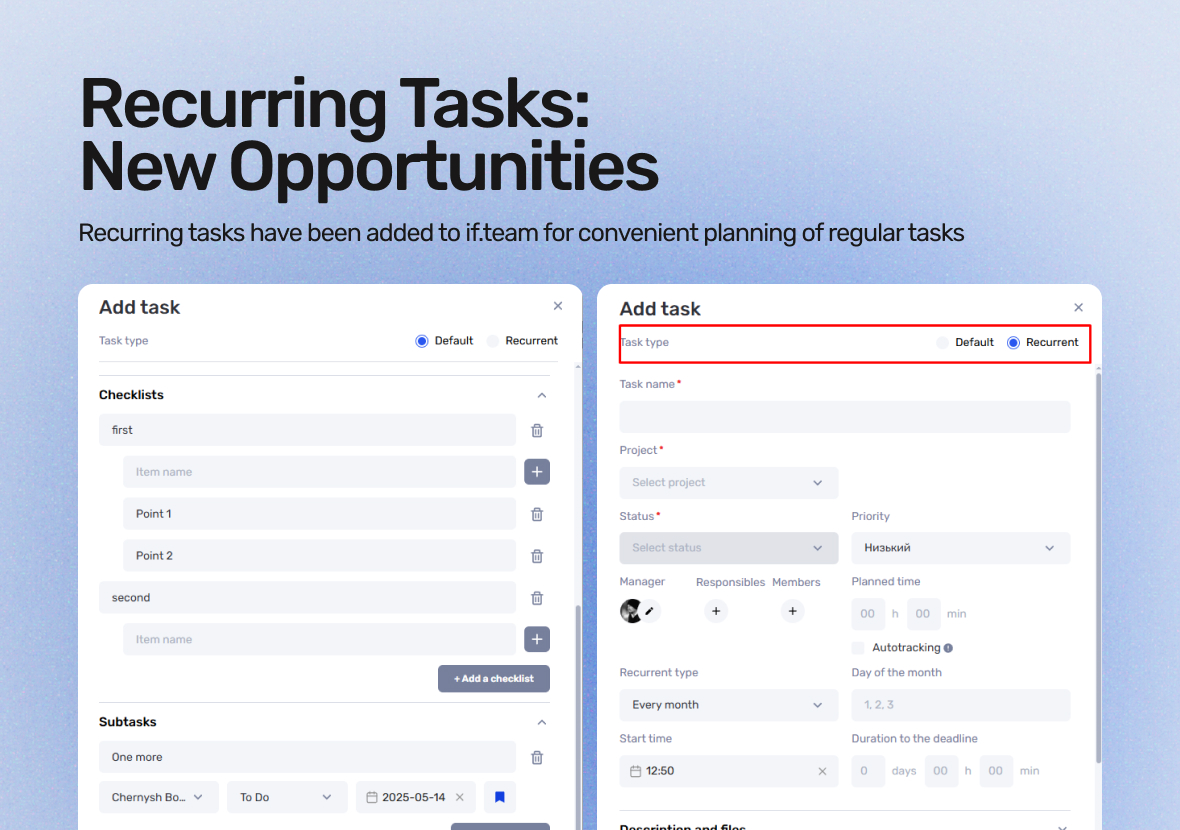1180x830 pixels.
Task: Open the Select project dropdown
Action: 728,482
